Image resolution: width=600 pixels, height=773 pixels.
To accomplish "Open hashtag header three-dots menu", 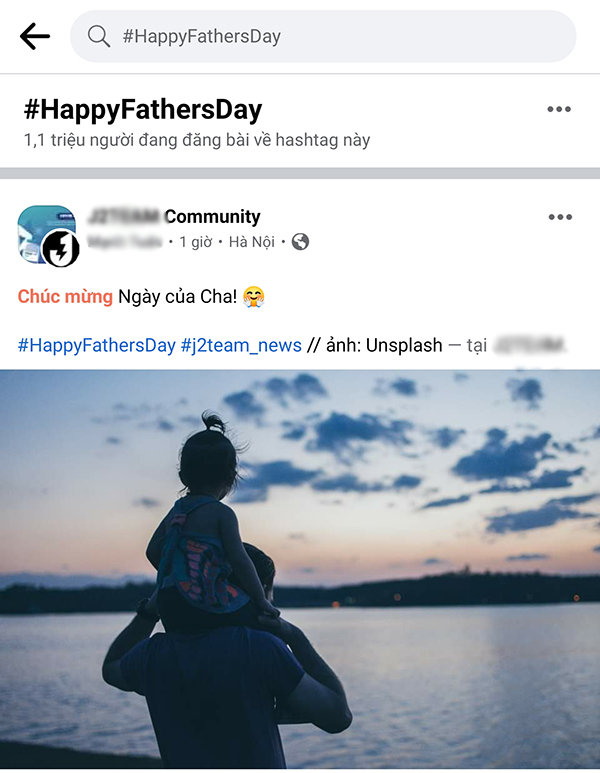I will 559,109.
